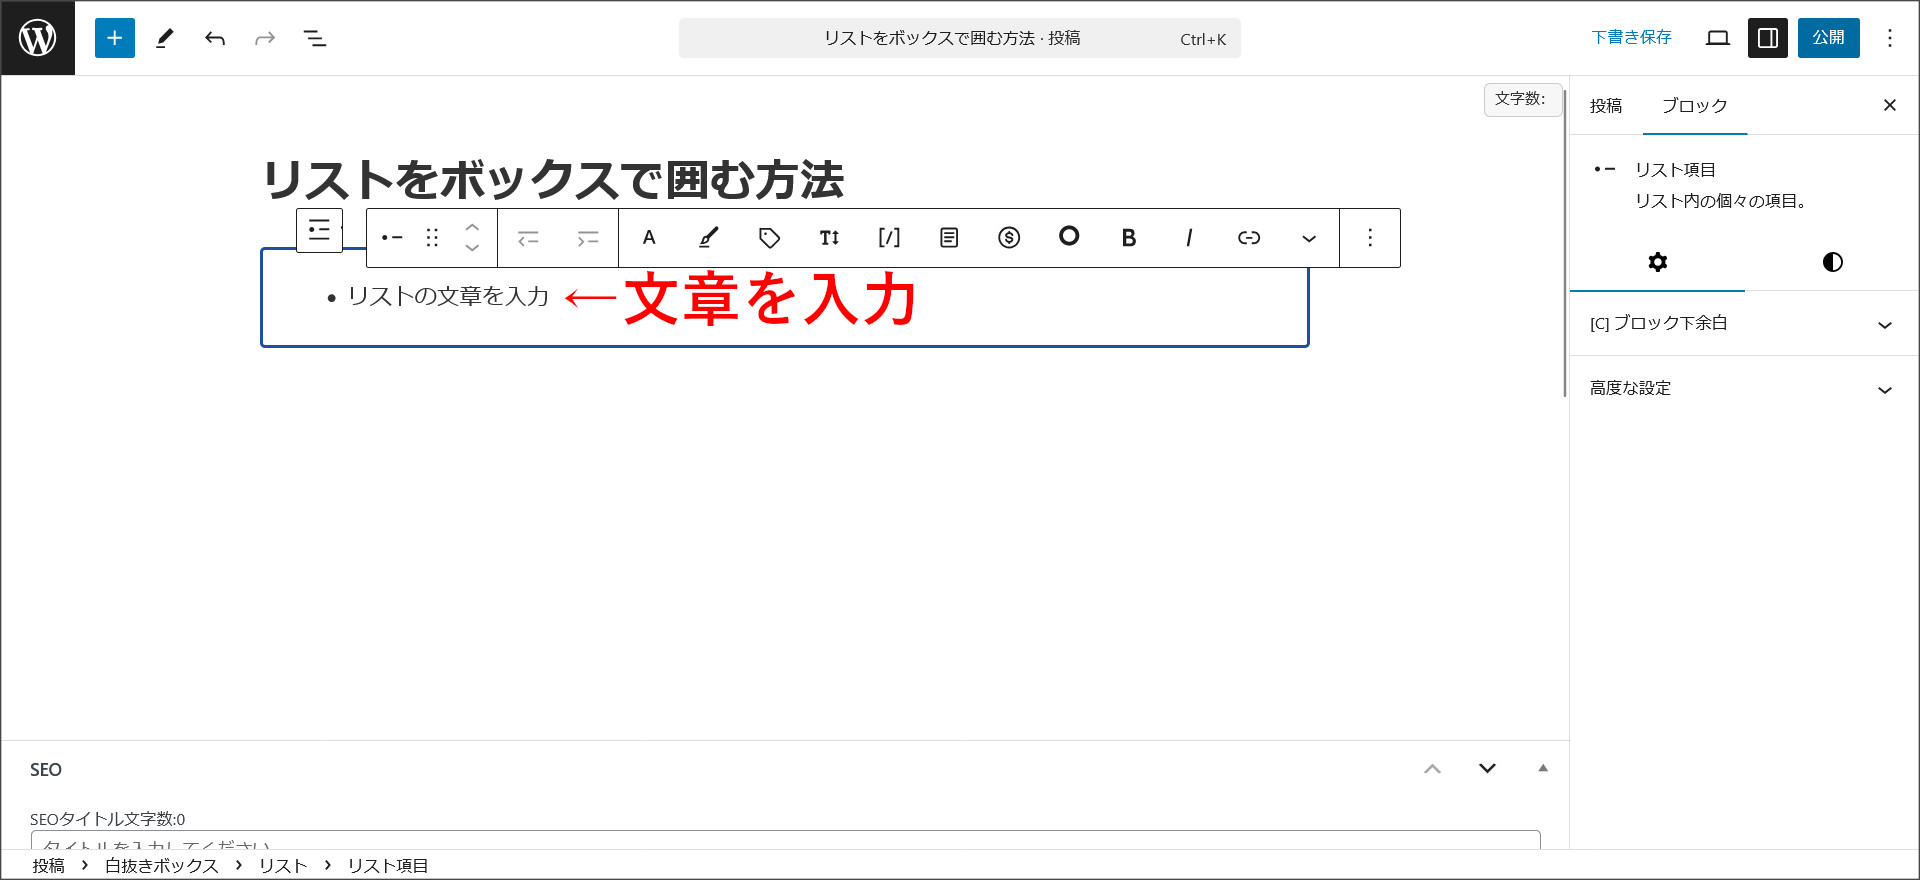Expand the [C] ブロック下余白 panel
The height and width of the screenshot is (880, 1920).
click(1744, 324)
